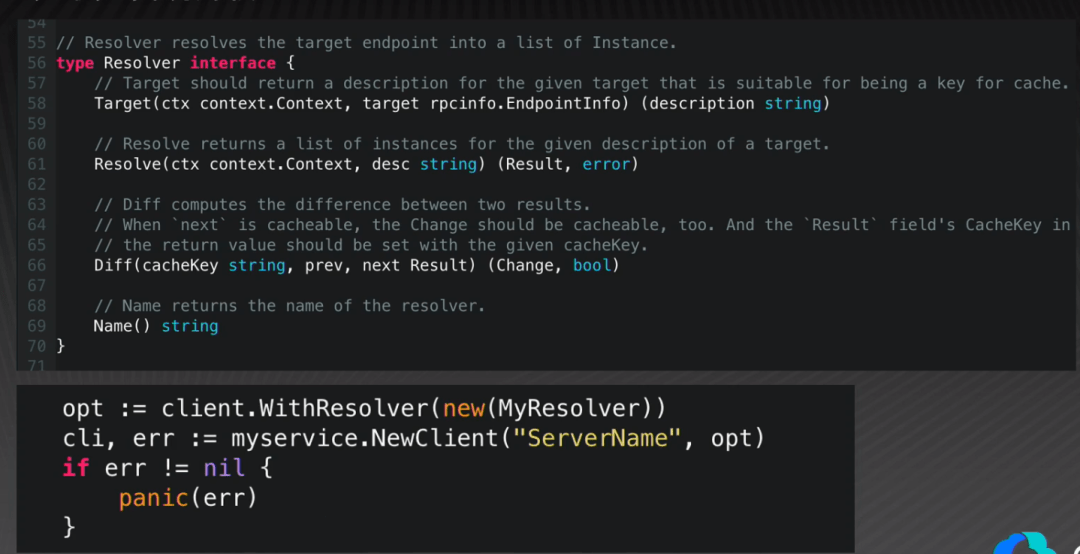Viewport: 1080px width, 554px height.
Task: Click the closing brace on line 70
Action: click(60, 346)
